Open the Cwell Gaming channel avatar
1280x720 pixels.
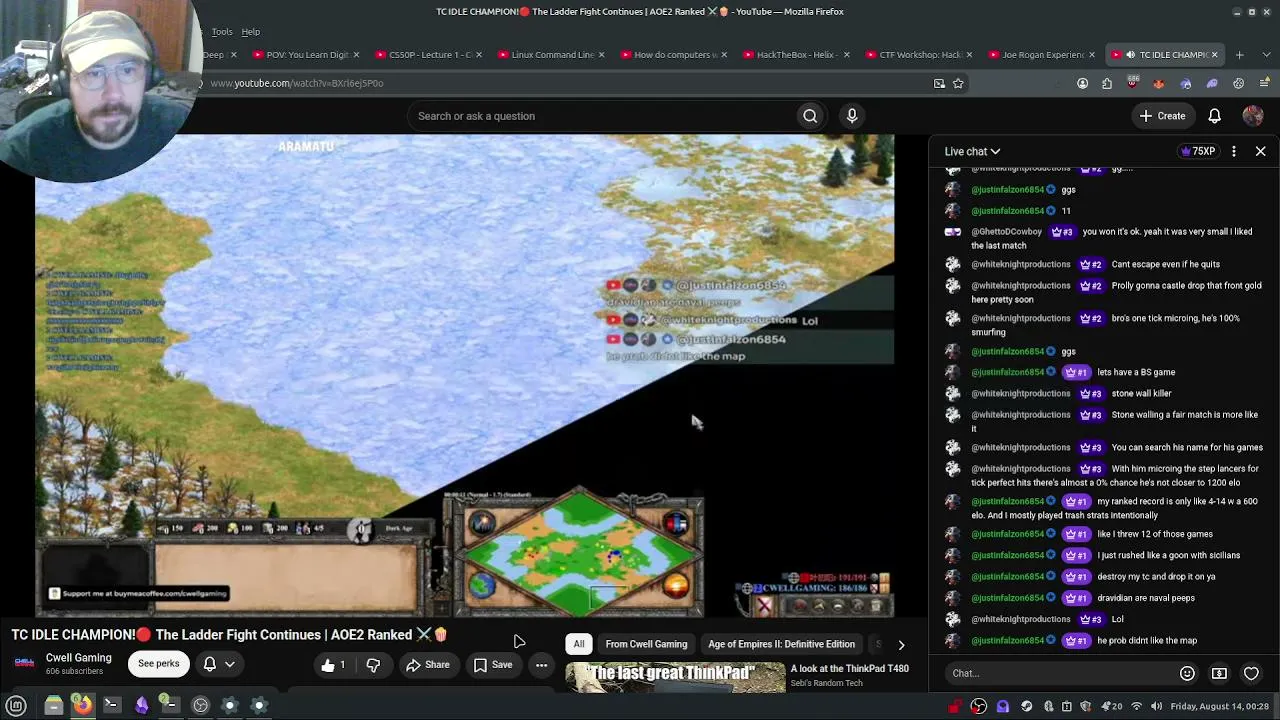[x=24, y=664]
